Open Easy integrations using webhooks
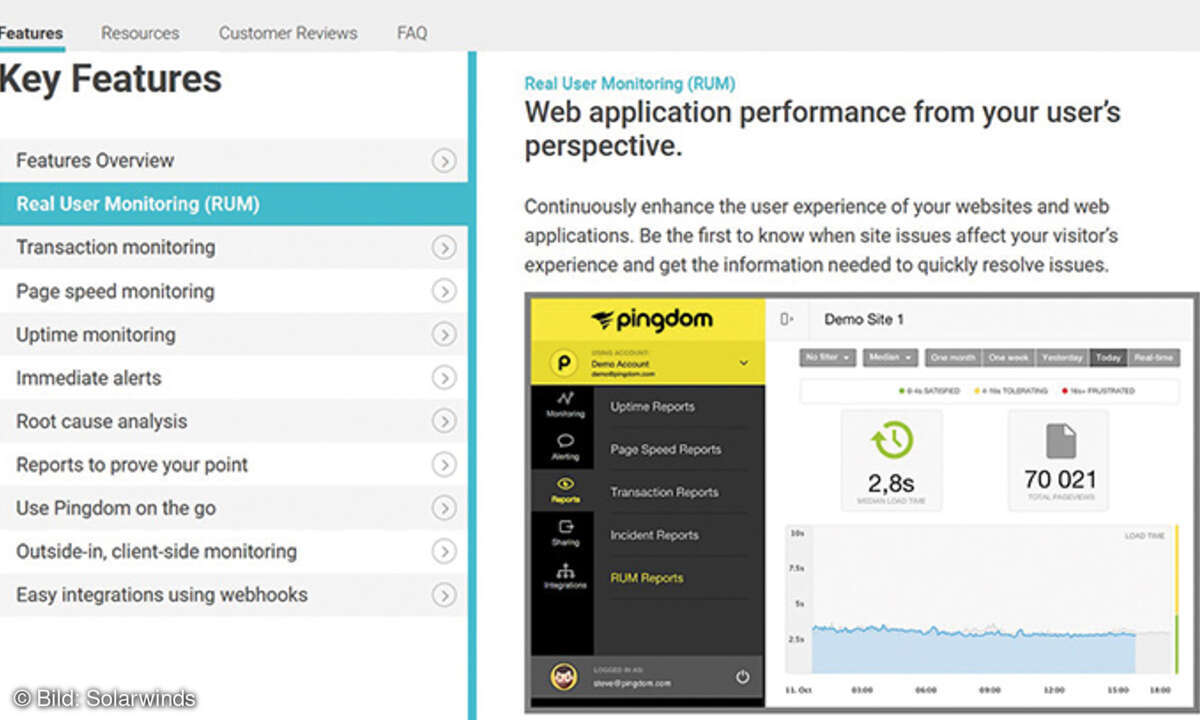1200x720 pixels. pos(233,595)
